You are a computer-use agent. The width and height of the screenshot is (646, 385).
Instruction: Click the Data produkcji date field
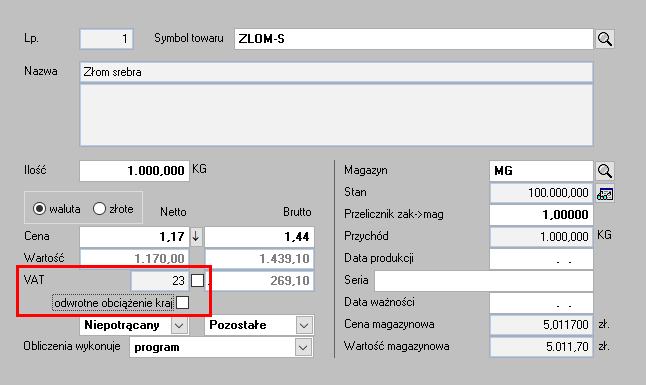(x=541, y=258)
